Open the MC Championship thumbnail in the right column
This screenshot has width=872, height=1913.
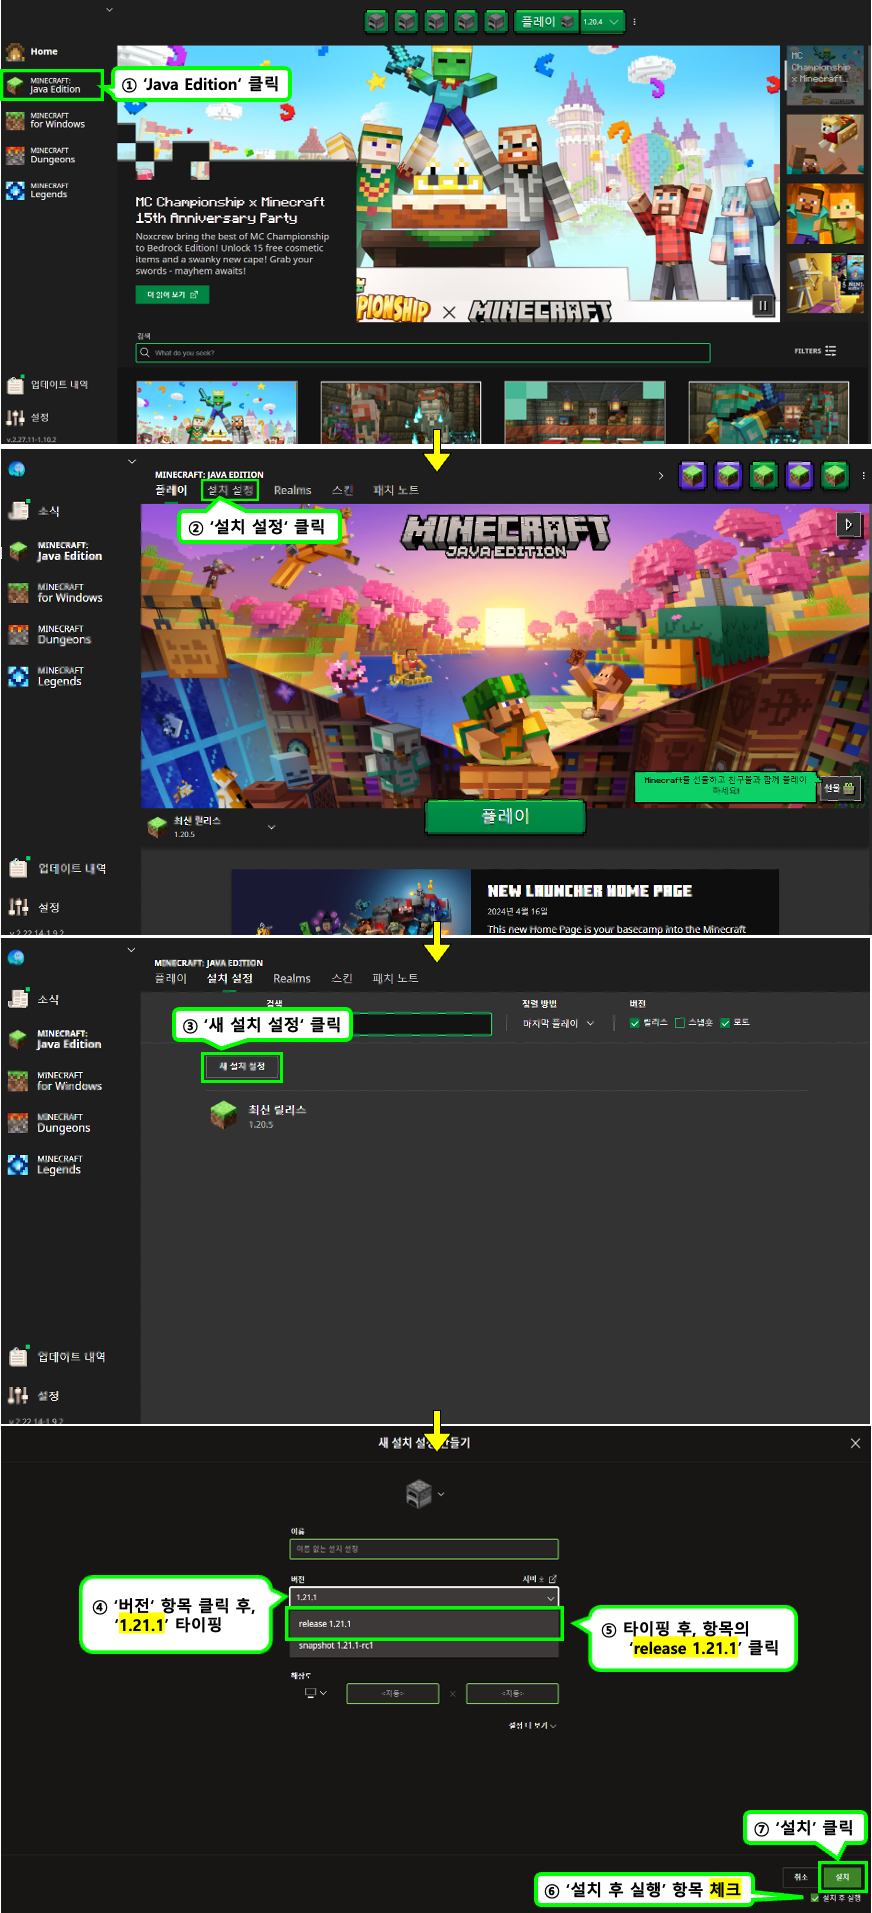point(825,75)
